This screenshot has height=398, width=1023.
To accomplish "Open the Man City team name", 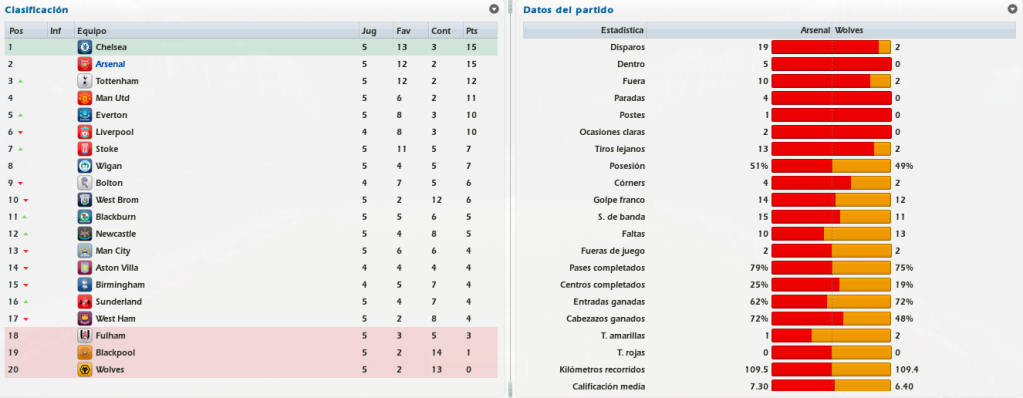I will [x=113, y=251].
